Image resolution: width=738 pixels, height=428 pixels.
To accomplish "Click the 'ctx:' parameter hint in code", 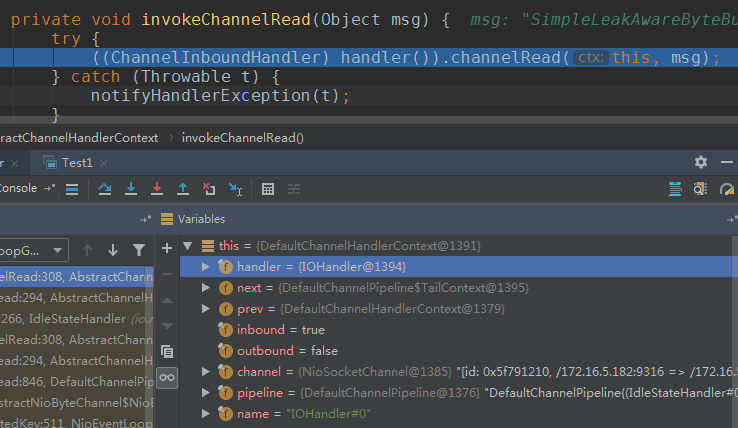I will click(591, 57).
